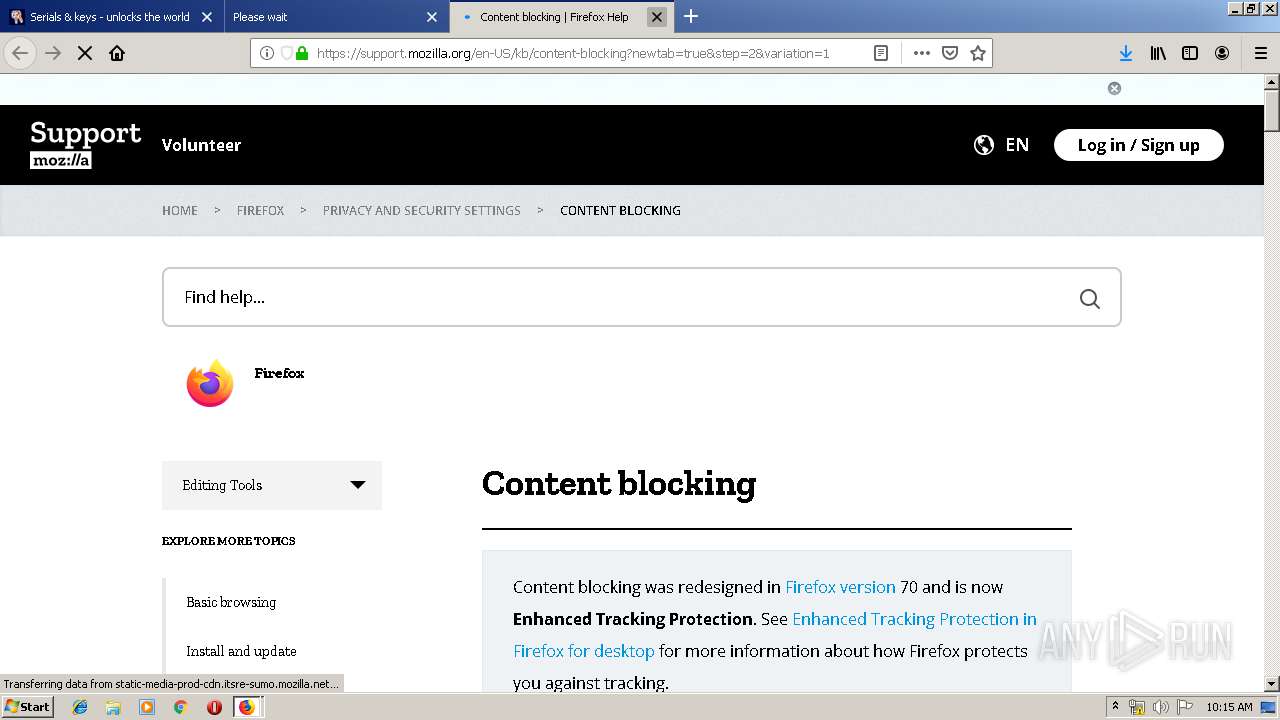Click Log in / Sign up

[x=1138, y=145]
